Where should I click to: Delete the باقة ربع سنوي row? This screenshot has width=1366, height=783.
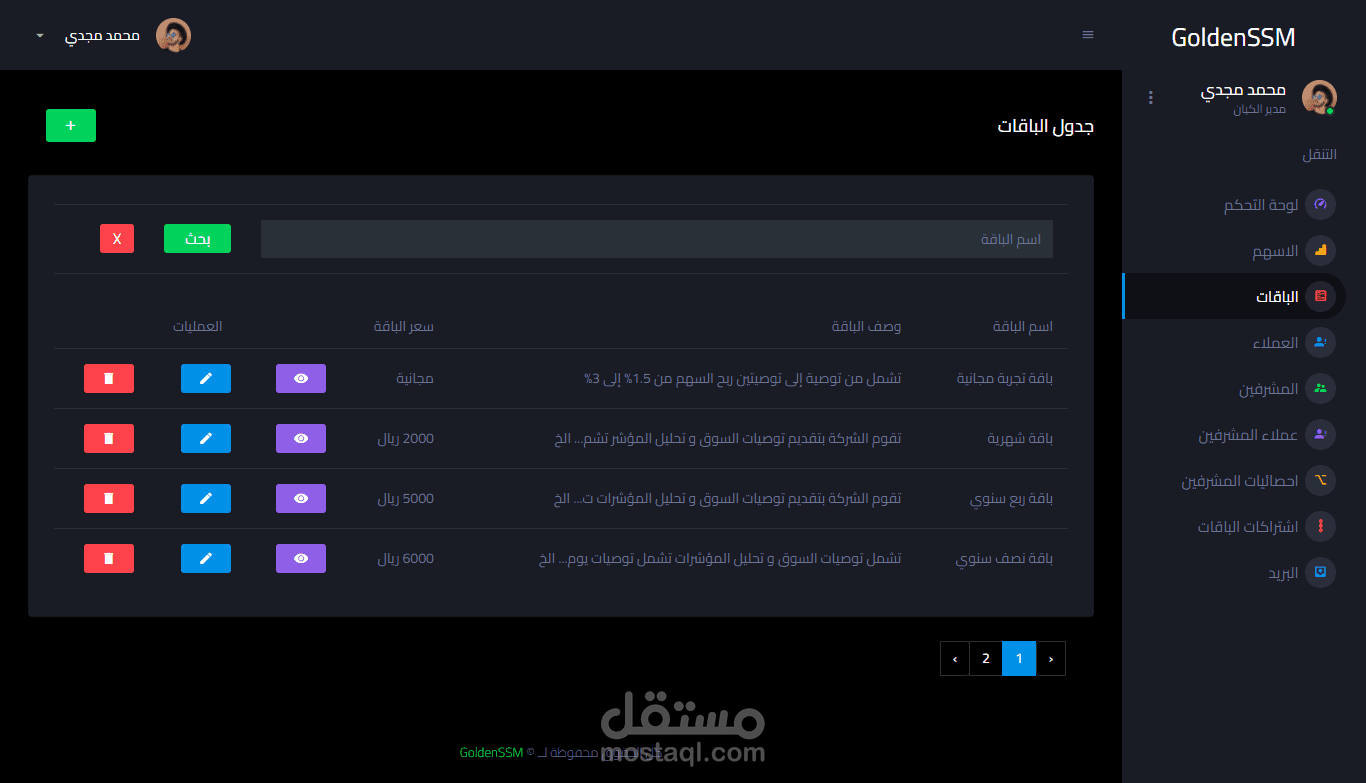click(109, 499)
